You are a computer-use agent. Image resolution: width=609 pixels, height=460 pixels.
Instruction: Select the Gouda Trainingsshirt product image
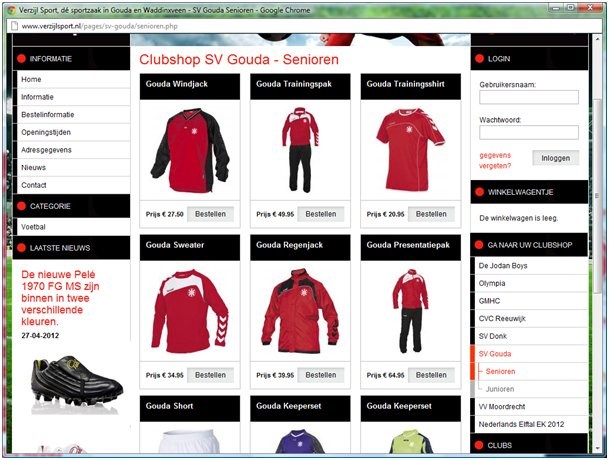(x=410, y=151)
